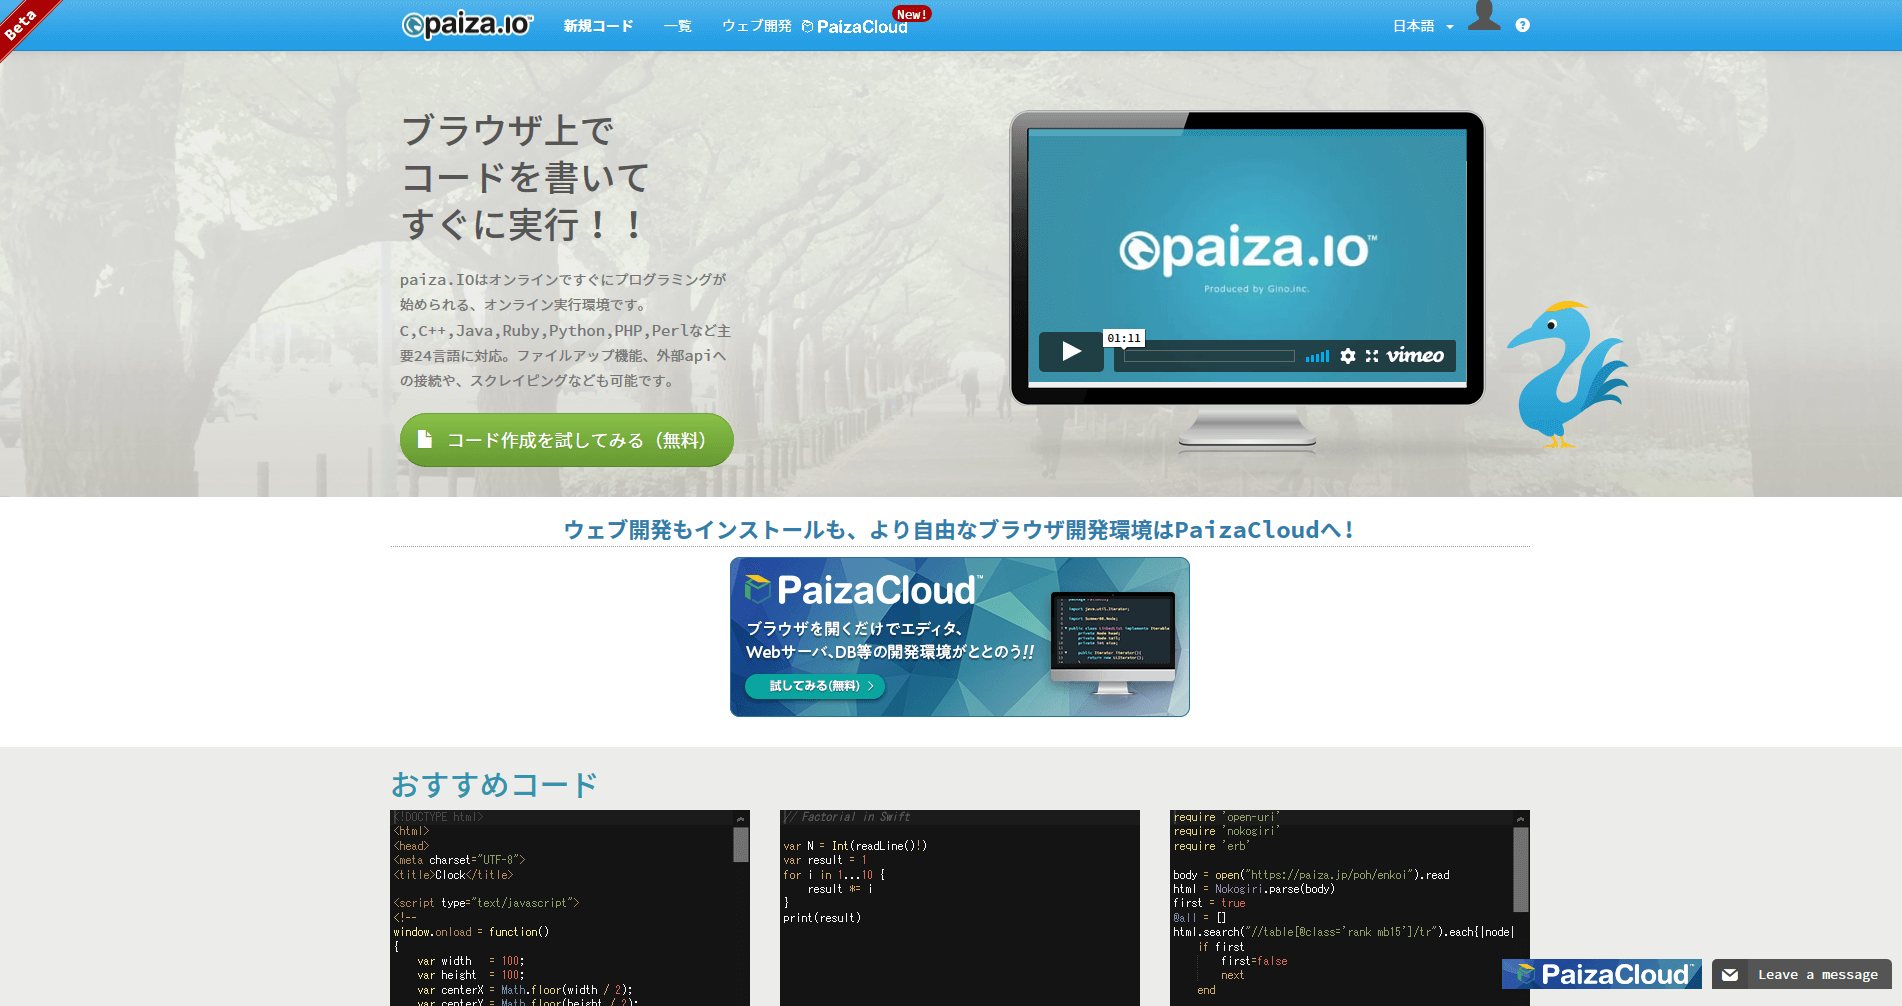Open video settings gear icon

(1348, 356)
